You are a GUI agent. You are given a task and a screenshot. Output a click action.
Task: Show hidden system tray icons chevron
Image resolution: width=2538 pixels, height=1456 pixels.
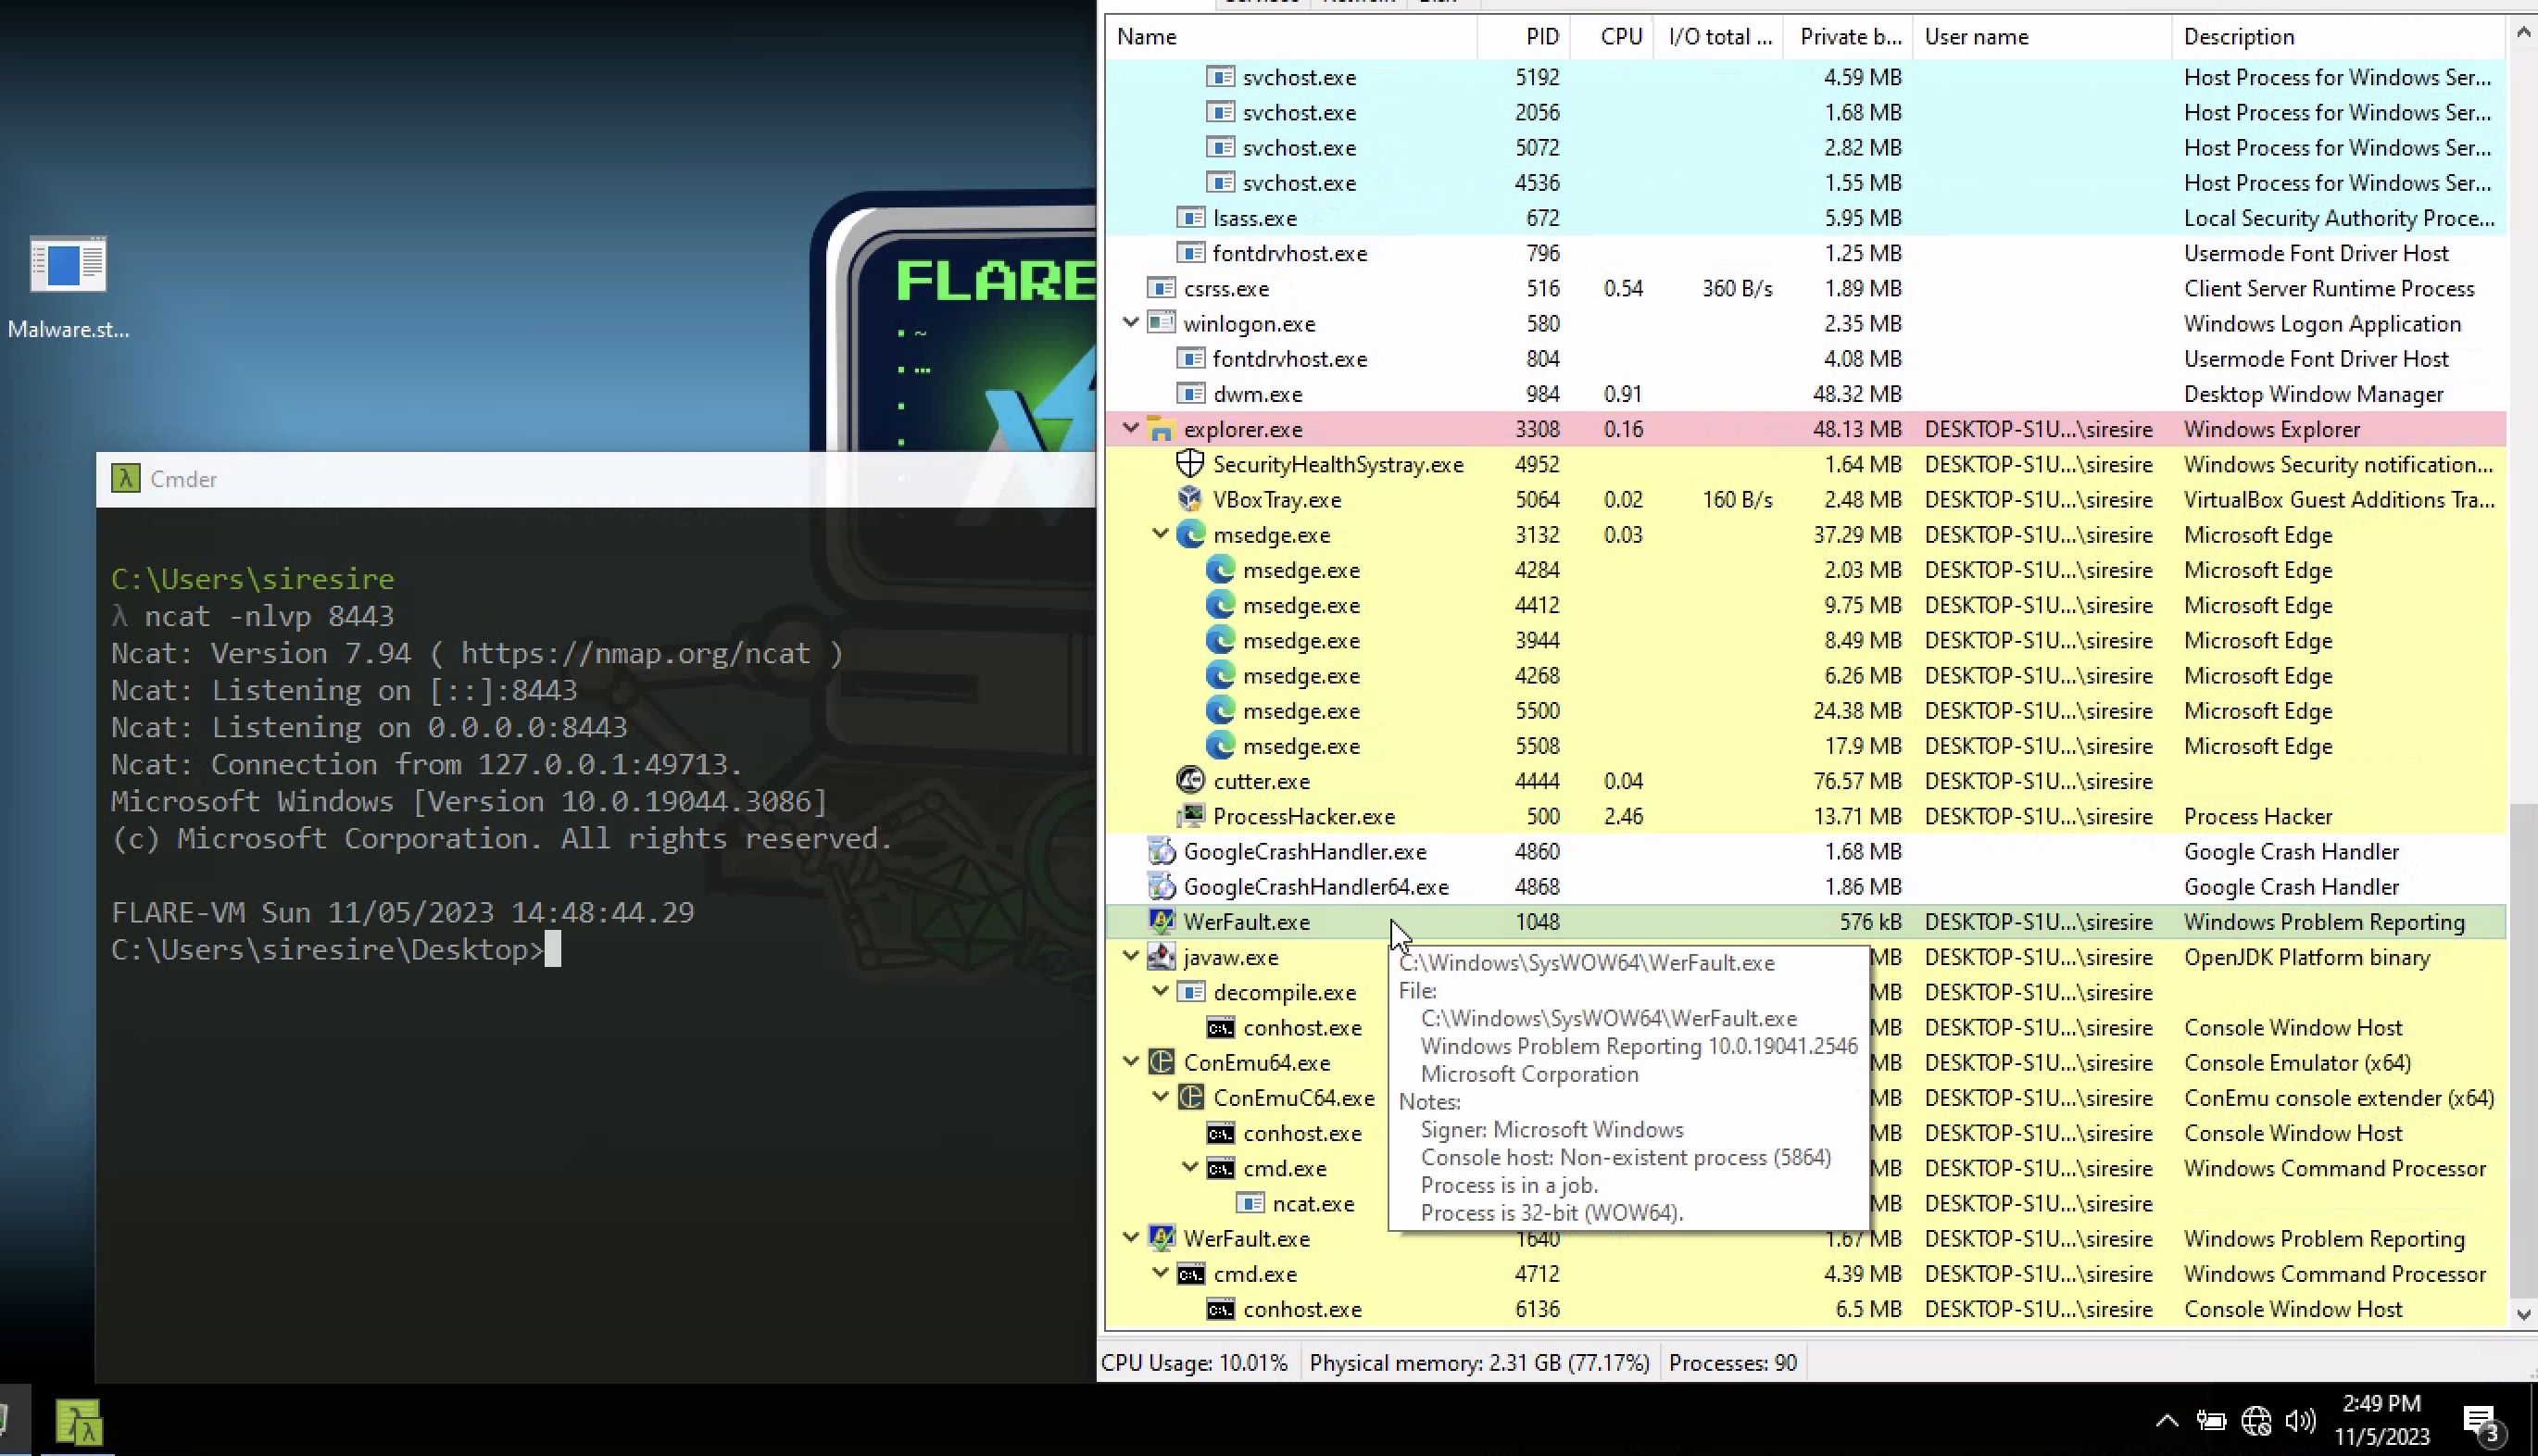[2166, 1421]
